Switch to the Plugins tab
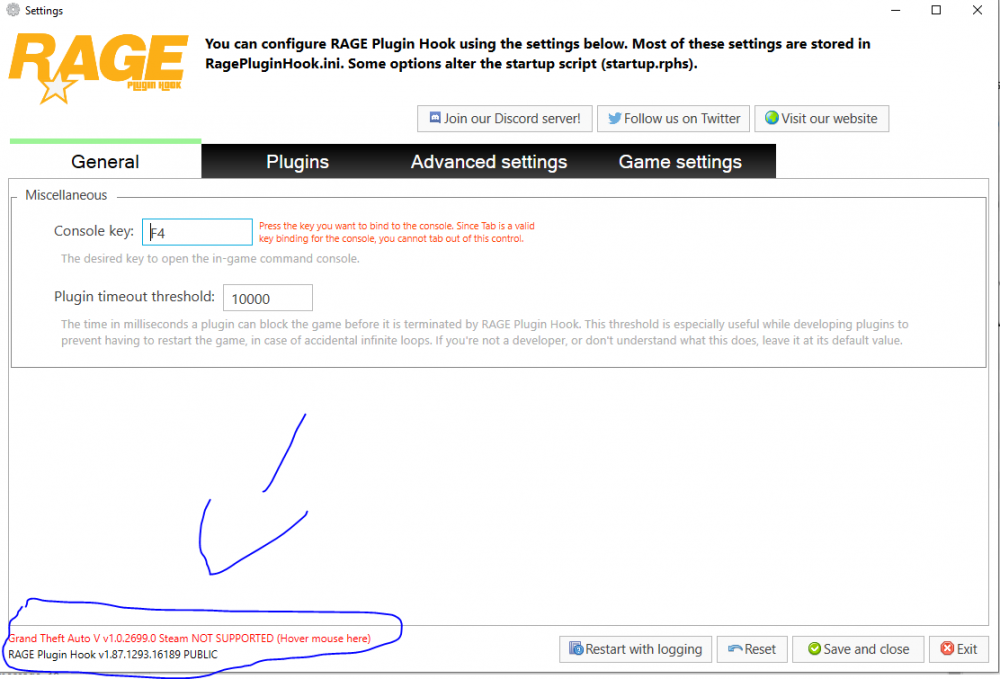 pyautogui.click(x=297, y=162)
